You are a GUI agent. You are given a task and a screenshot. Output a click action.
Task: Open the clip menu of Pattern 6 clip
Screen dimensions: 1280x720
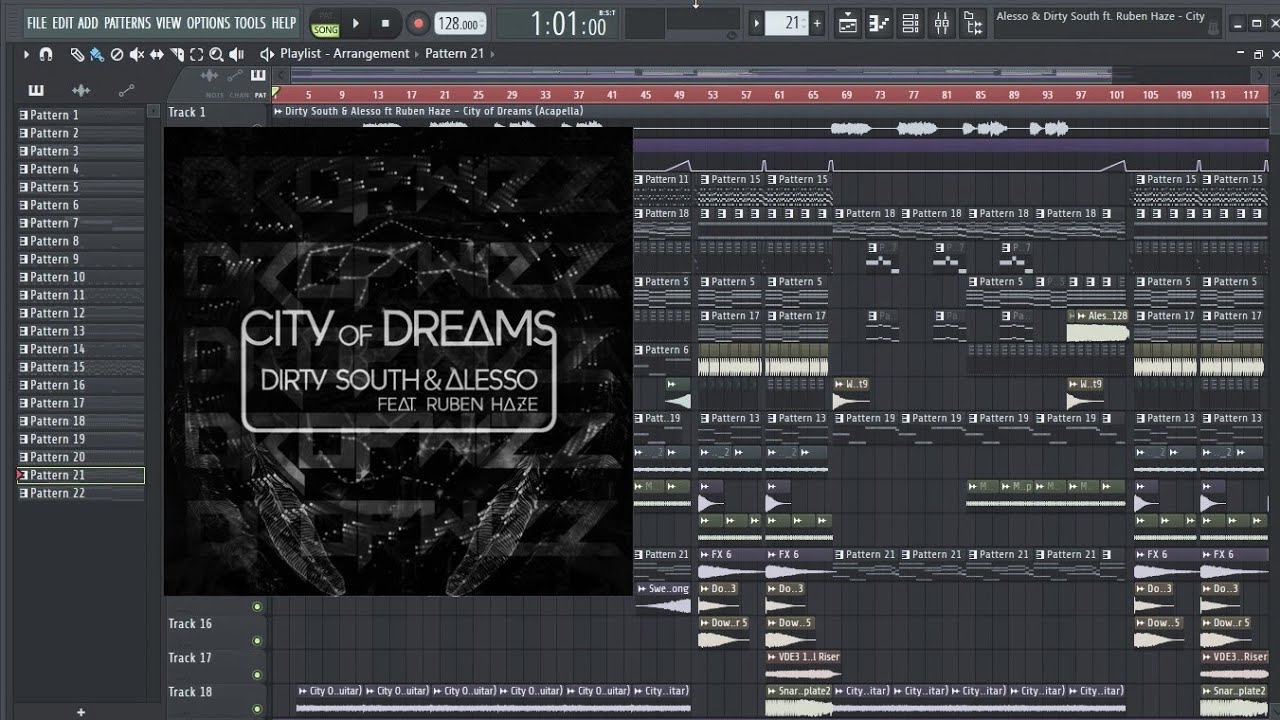[x=639, y=350]
